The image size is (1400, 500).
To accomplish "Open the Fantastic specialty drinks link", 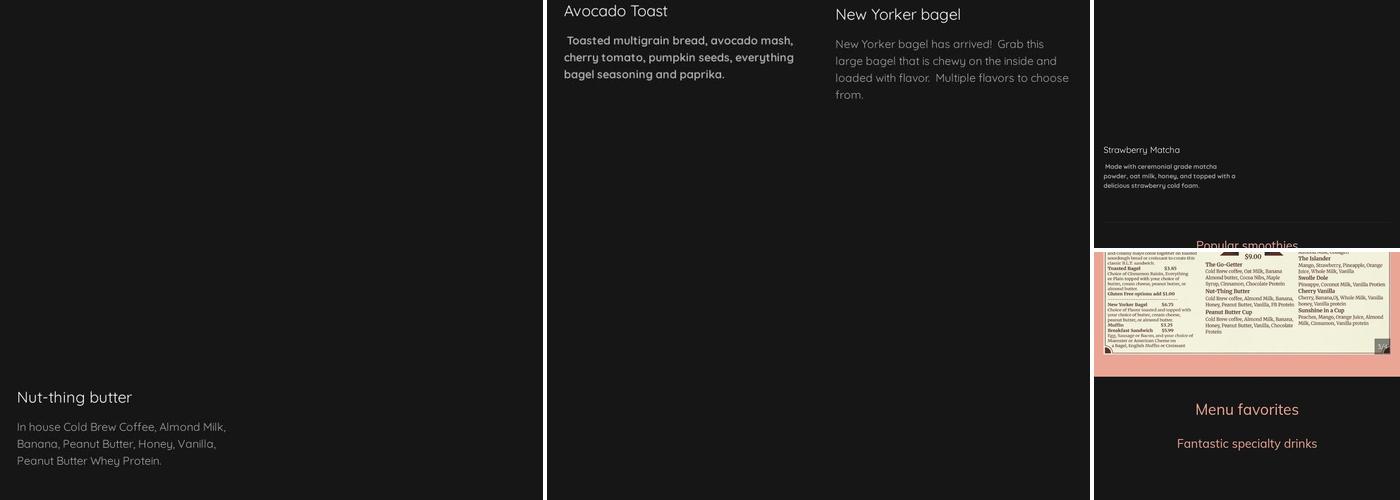I will point(1247,444).
